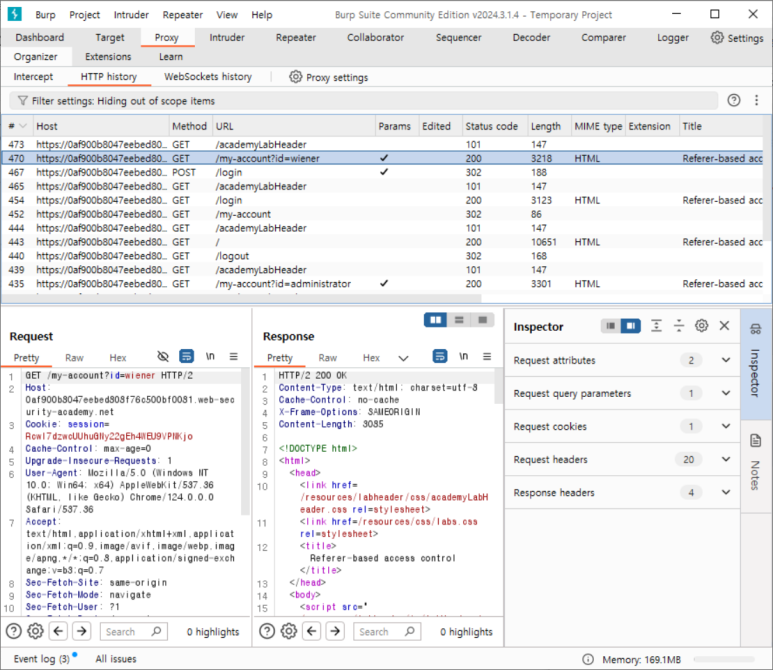Image resolution: width=773 pixels, height=670 pixels.
Task: Open Event log in status bar
Action: 42,659
